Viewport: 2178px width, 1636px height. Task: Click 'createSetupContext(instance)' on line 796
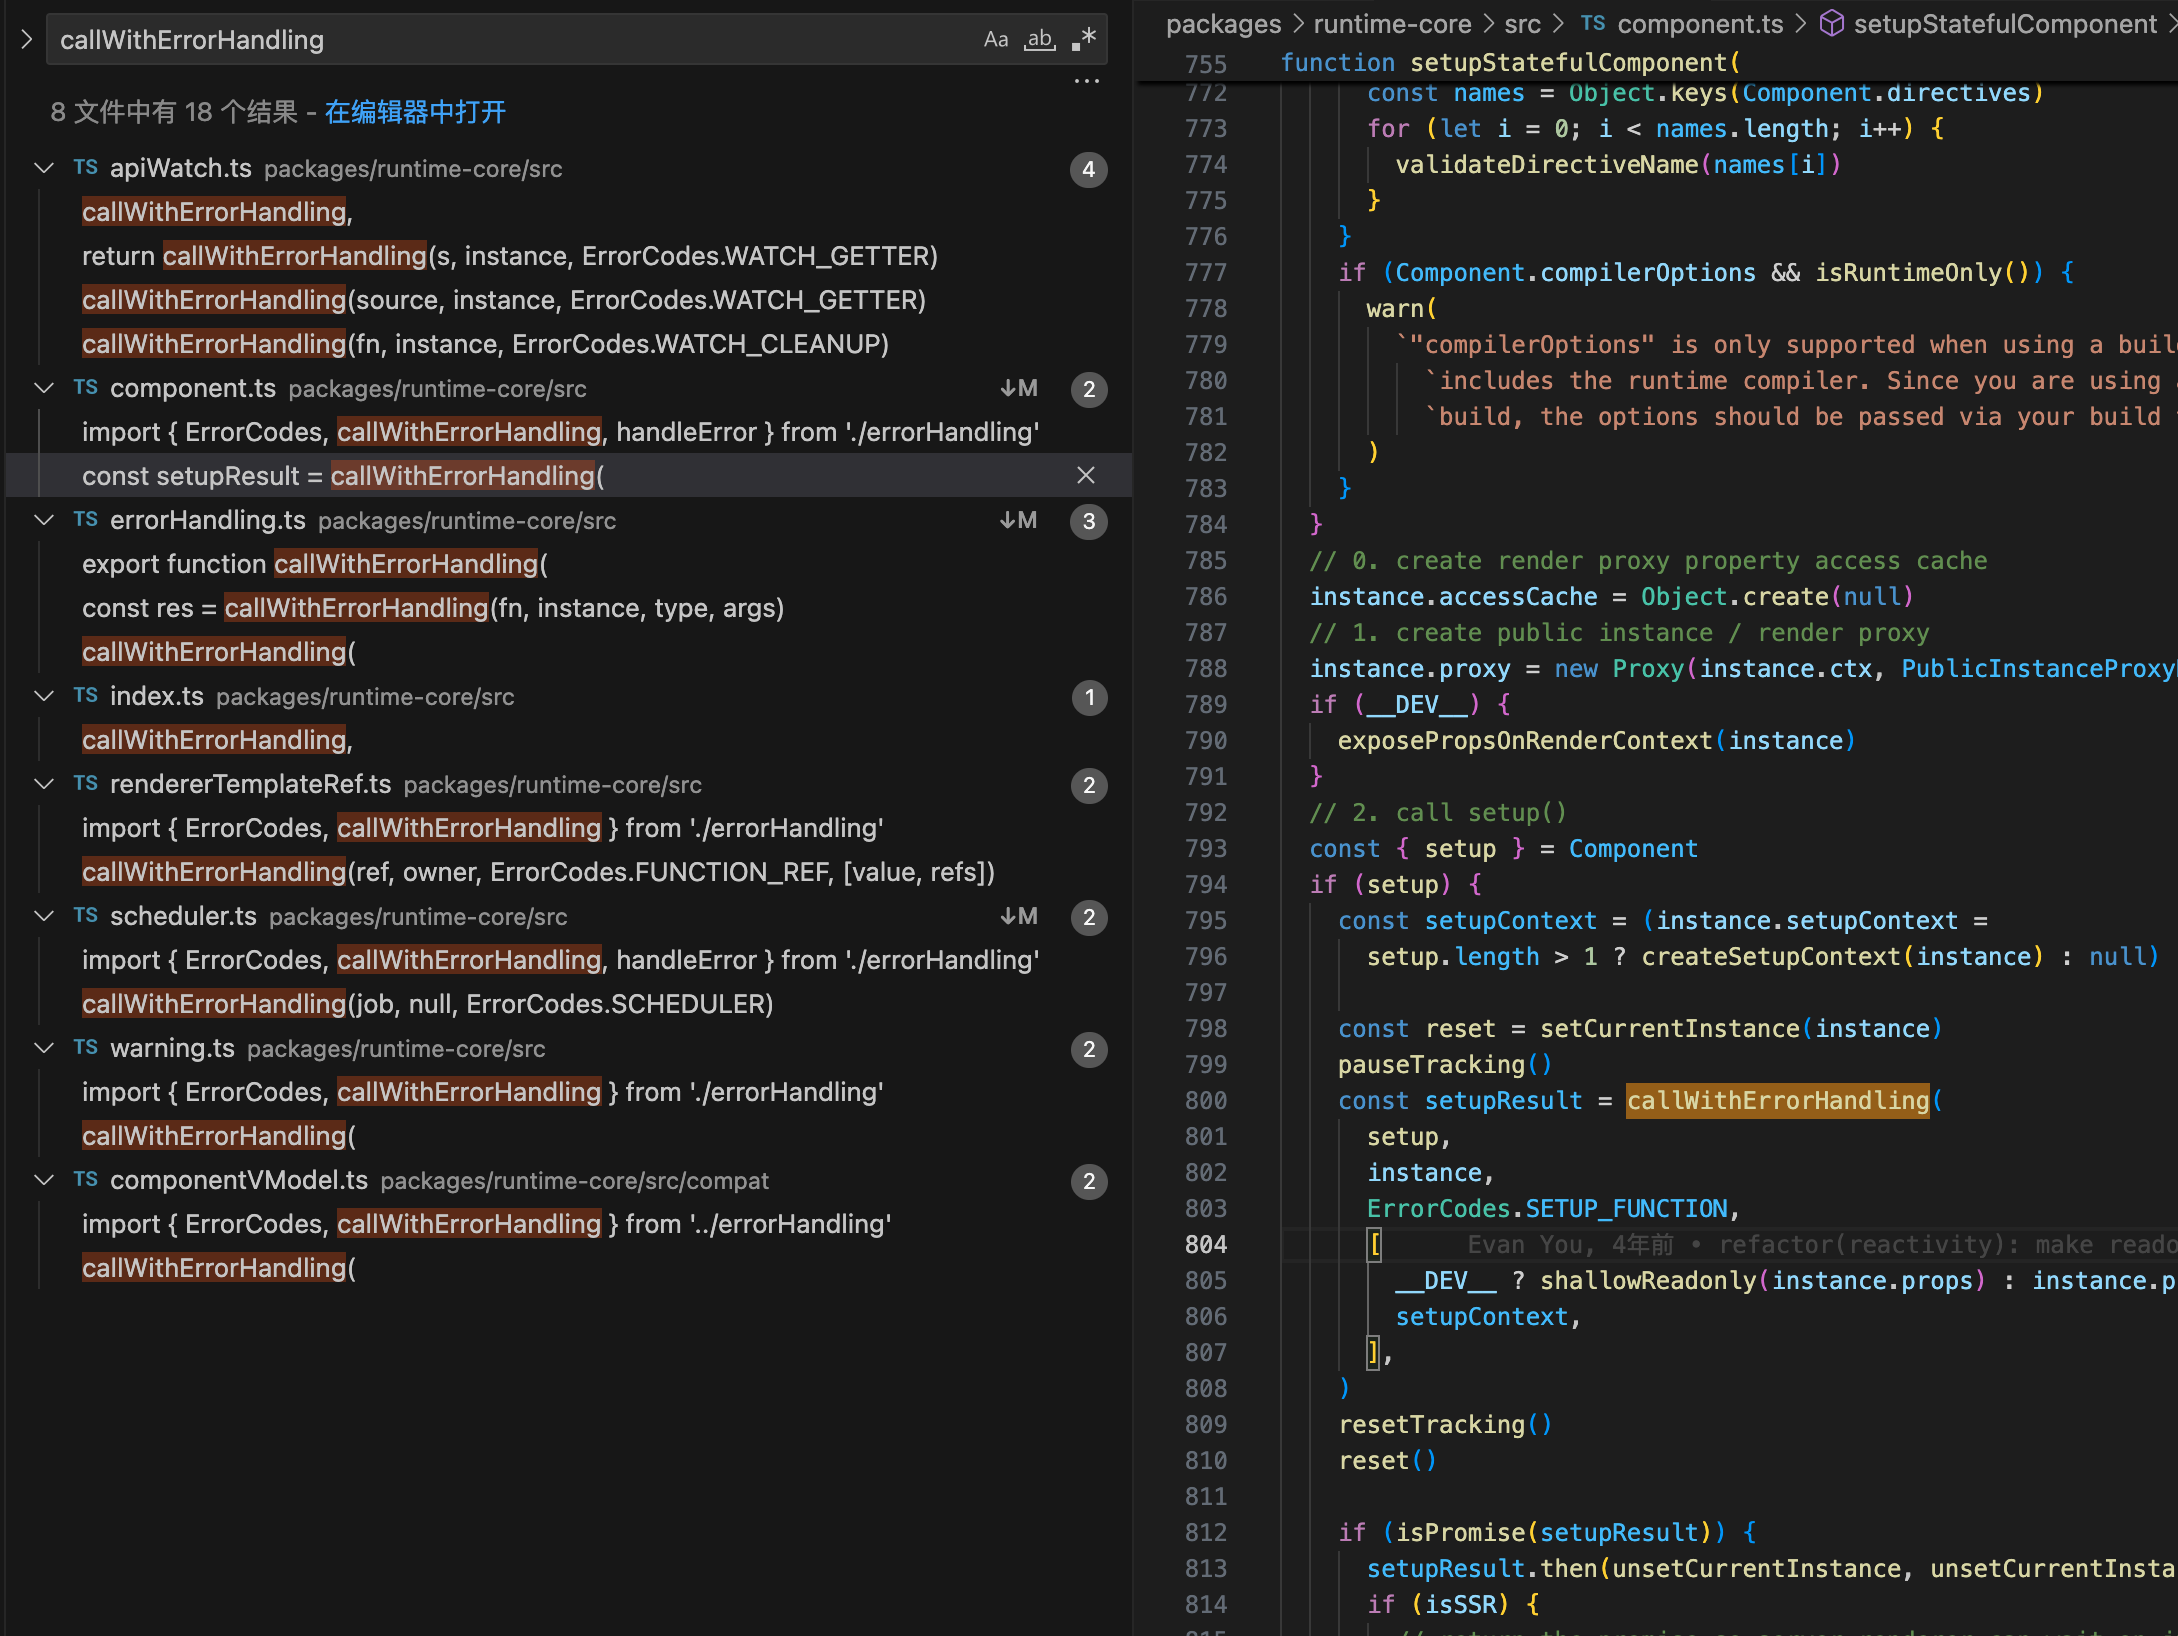coord(1842,956)
